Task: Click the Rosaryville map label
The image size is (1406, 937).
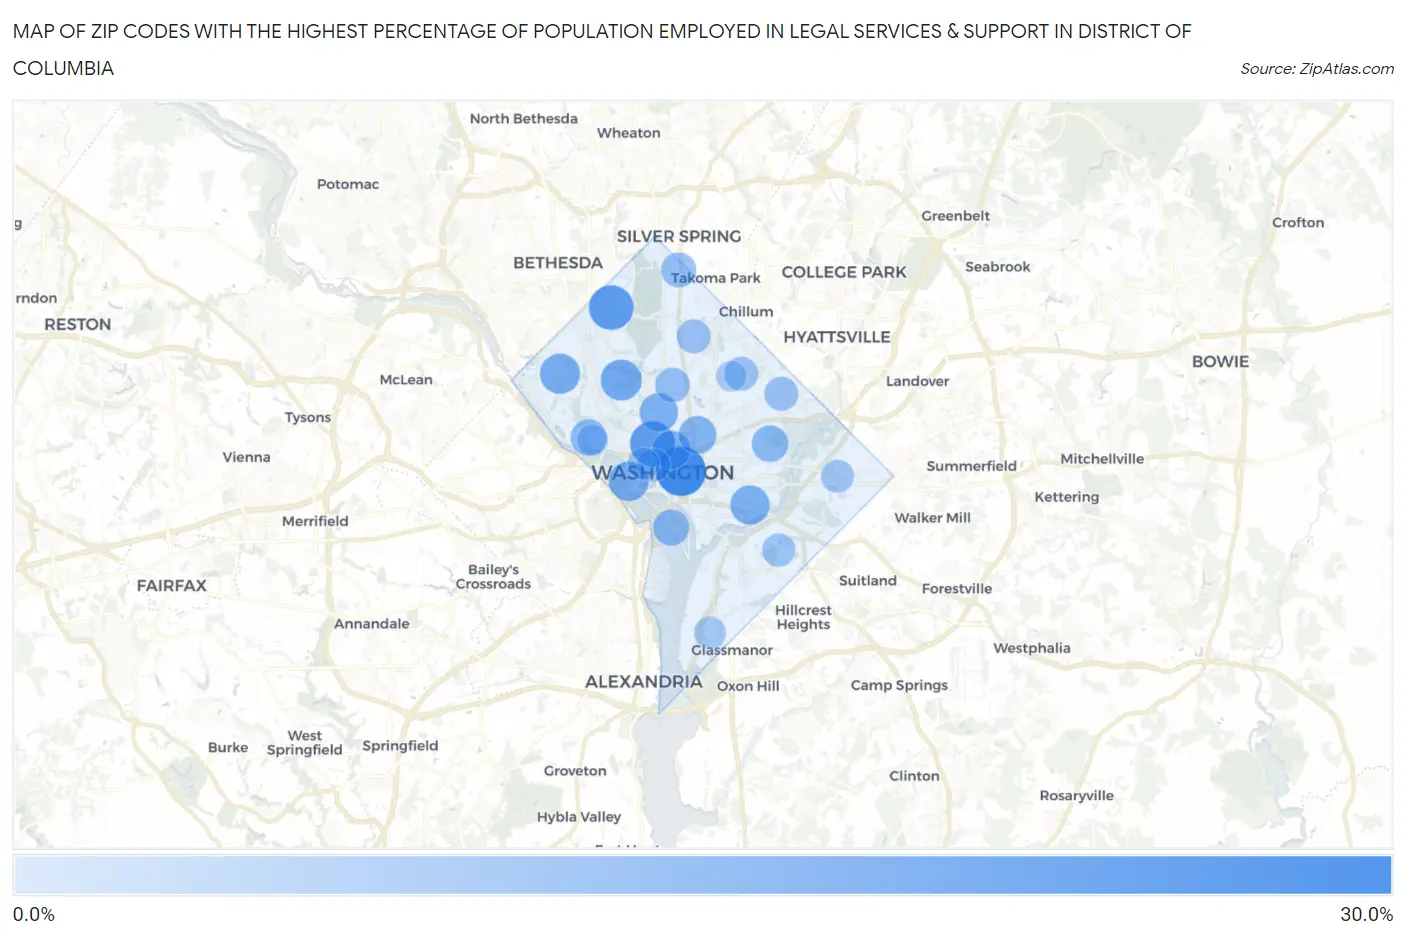Action: 1076,795
